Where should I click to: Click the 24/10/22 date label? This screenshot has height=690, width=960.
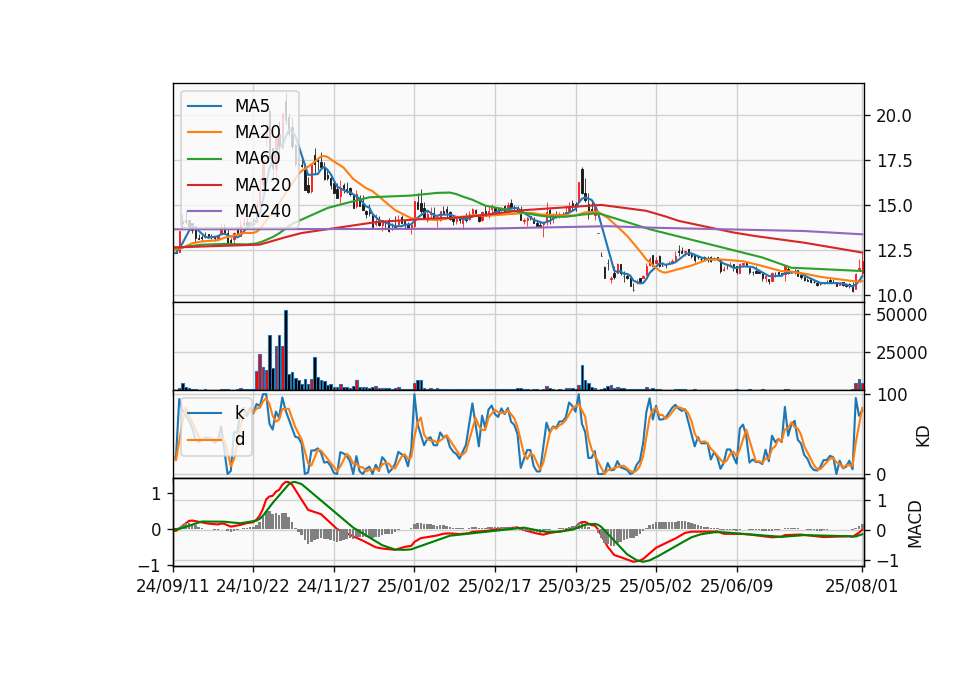pyautogui.click(x=253, y=587)
